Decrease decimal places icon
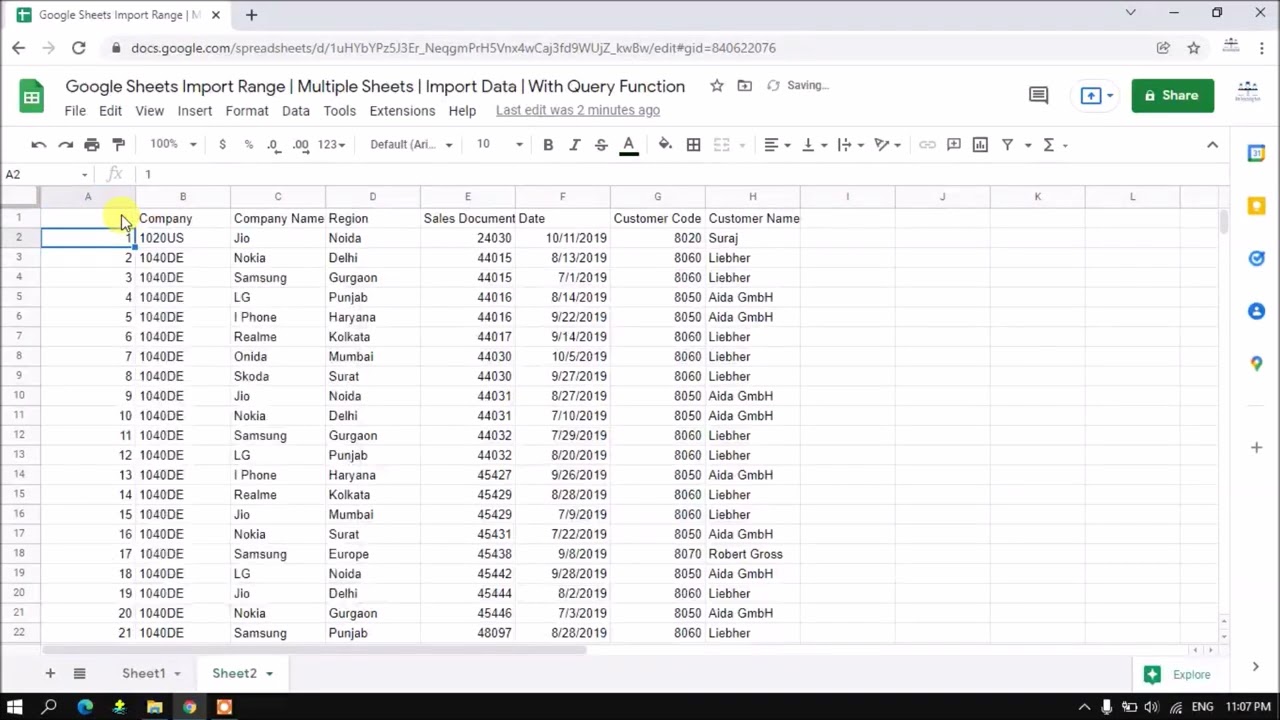Image resolution: width=1280 pixels, height=720 pixels. coord(273,145)
